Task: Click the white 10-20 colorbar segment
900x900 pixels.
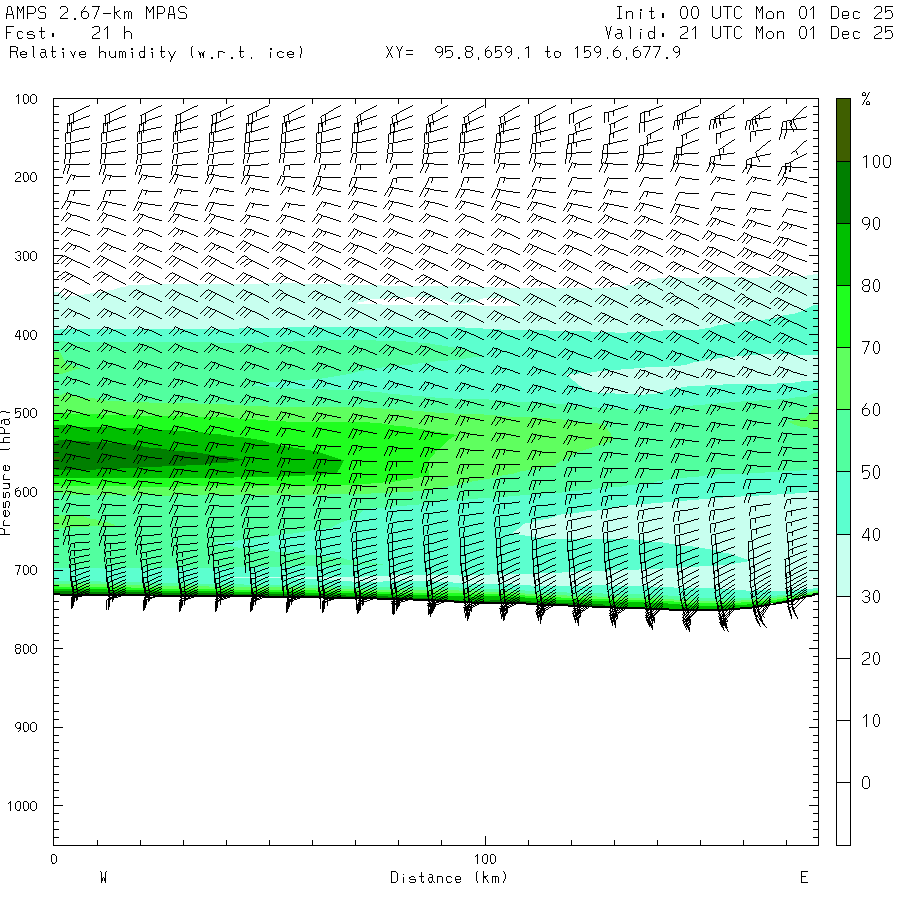Action: 843,689
